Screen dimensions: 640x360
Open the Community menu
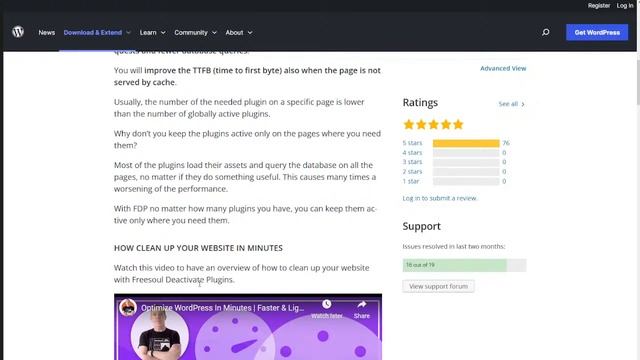click(191, 33)
